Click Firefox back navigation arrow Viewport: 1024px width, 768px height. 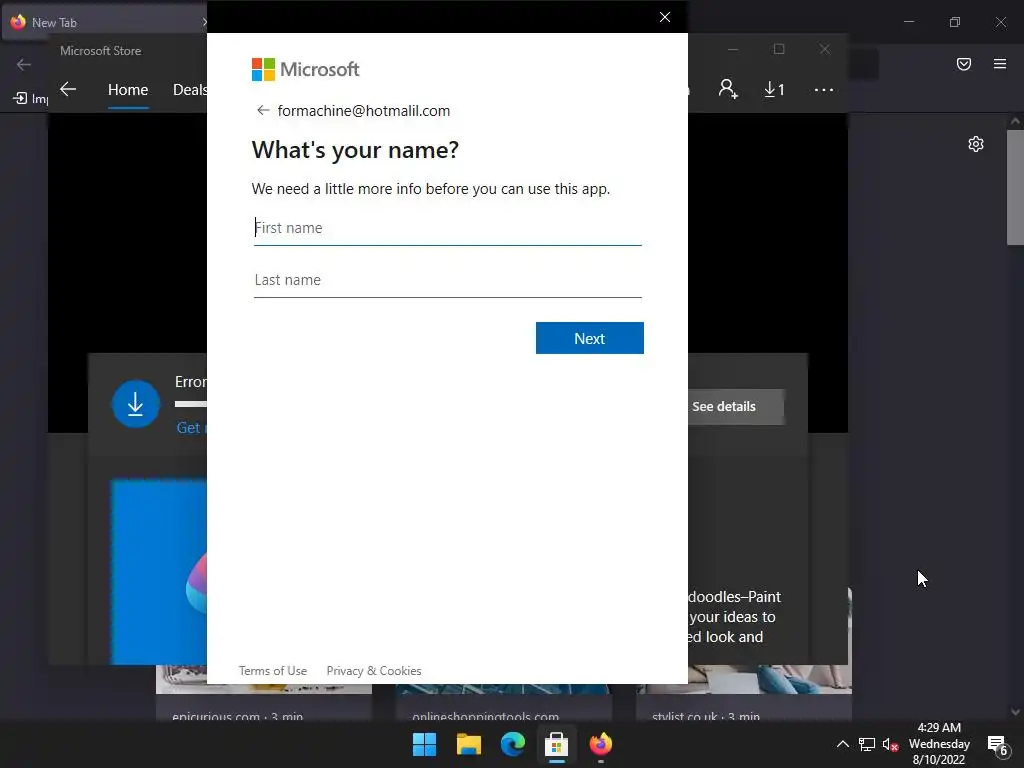24,64
